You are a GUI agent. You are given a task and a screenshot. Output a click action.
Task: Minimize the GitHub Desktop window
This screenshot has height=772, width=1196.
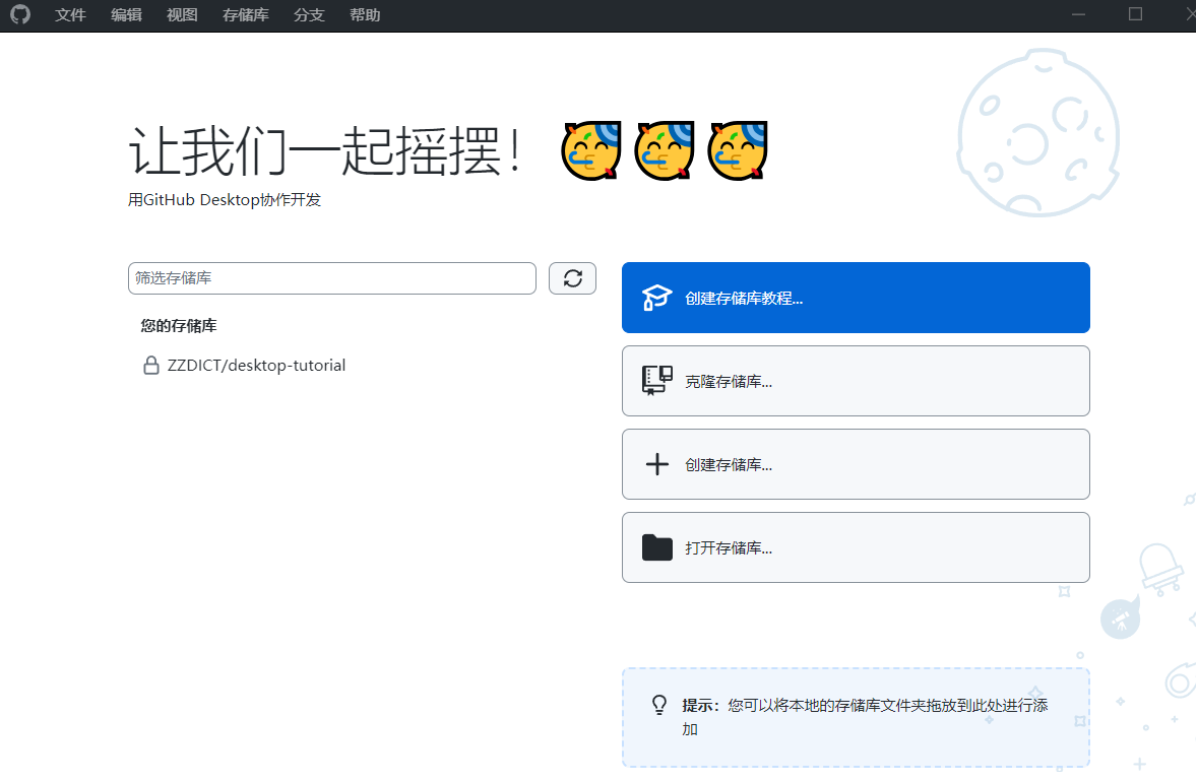[1078, 14]
